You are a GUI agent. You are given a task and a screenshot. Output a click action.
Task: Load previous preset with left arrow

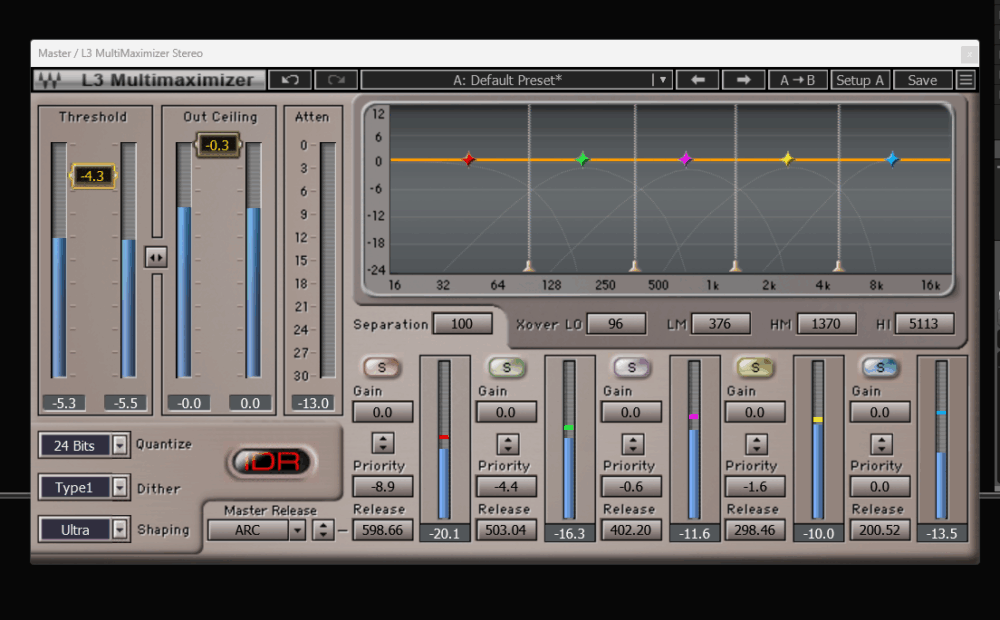(x=698, y=80)
